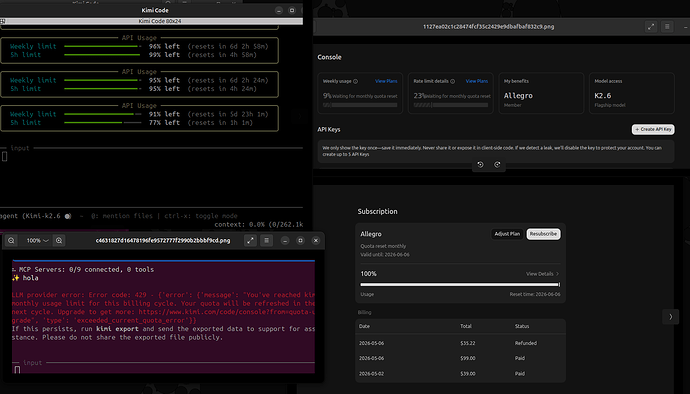Viewport: 690px width, 394px height.
Task: Click the info icon beside Weekly usage
Action: [x=356, y=81]
